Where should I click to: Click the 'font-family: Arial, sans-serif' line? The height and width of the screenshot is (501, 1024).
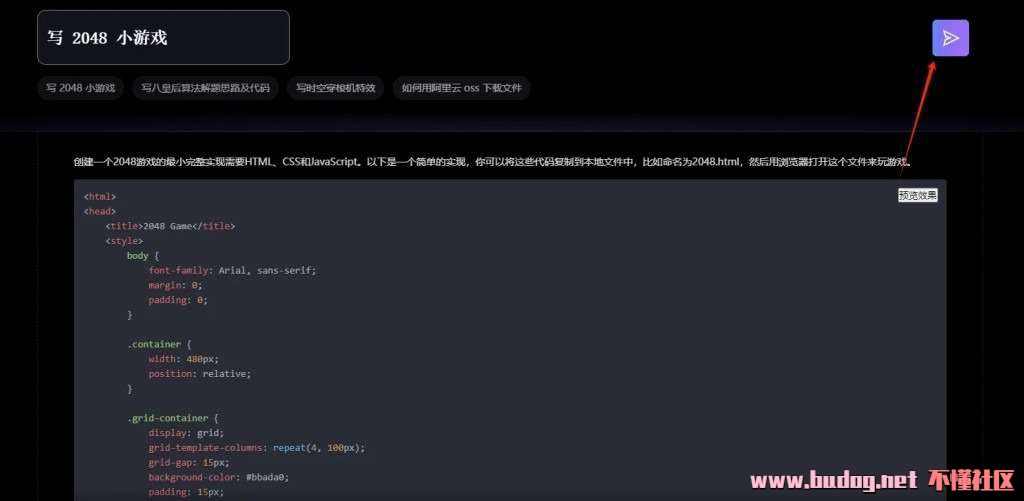[232, 270]
